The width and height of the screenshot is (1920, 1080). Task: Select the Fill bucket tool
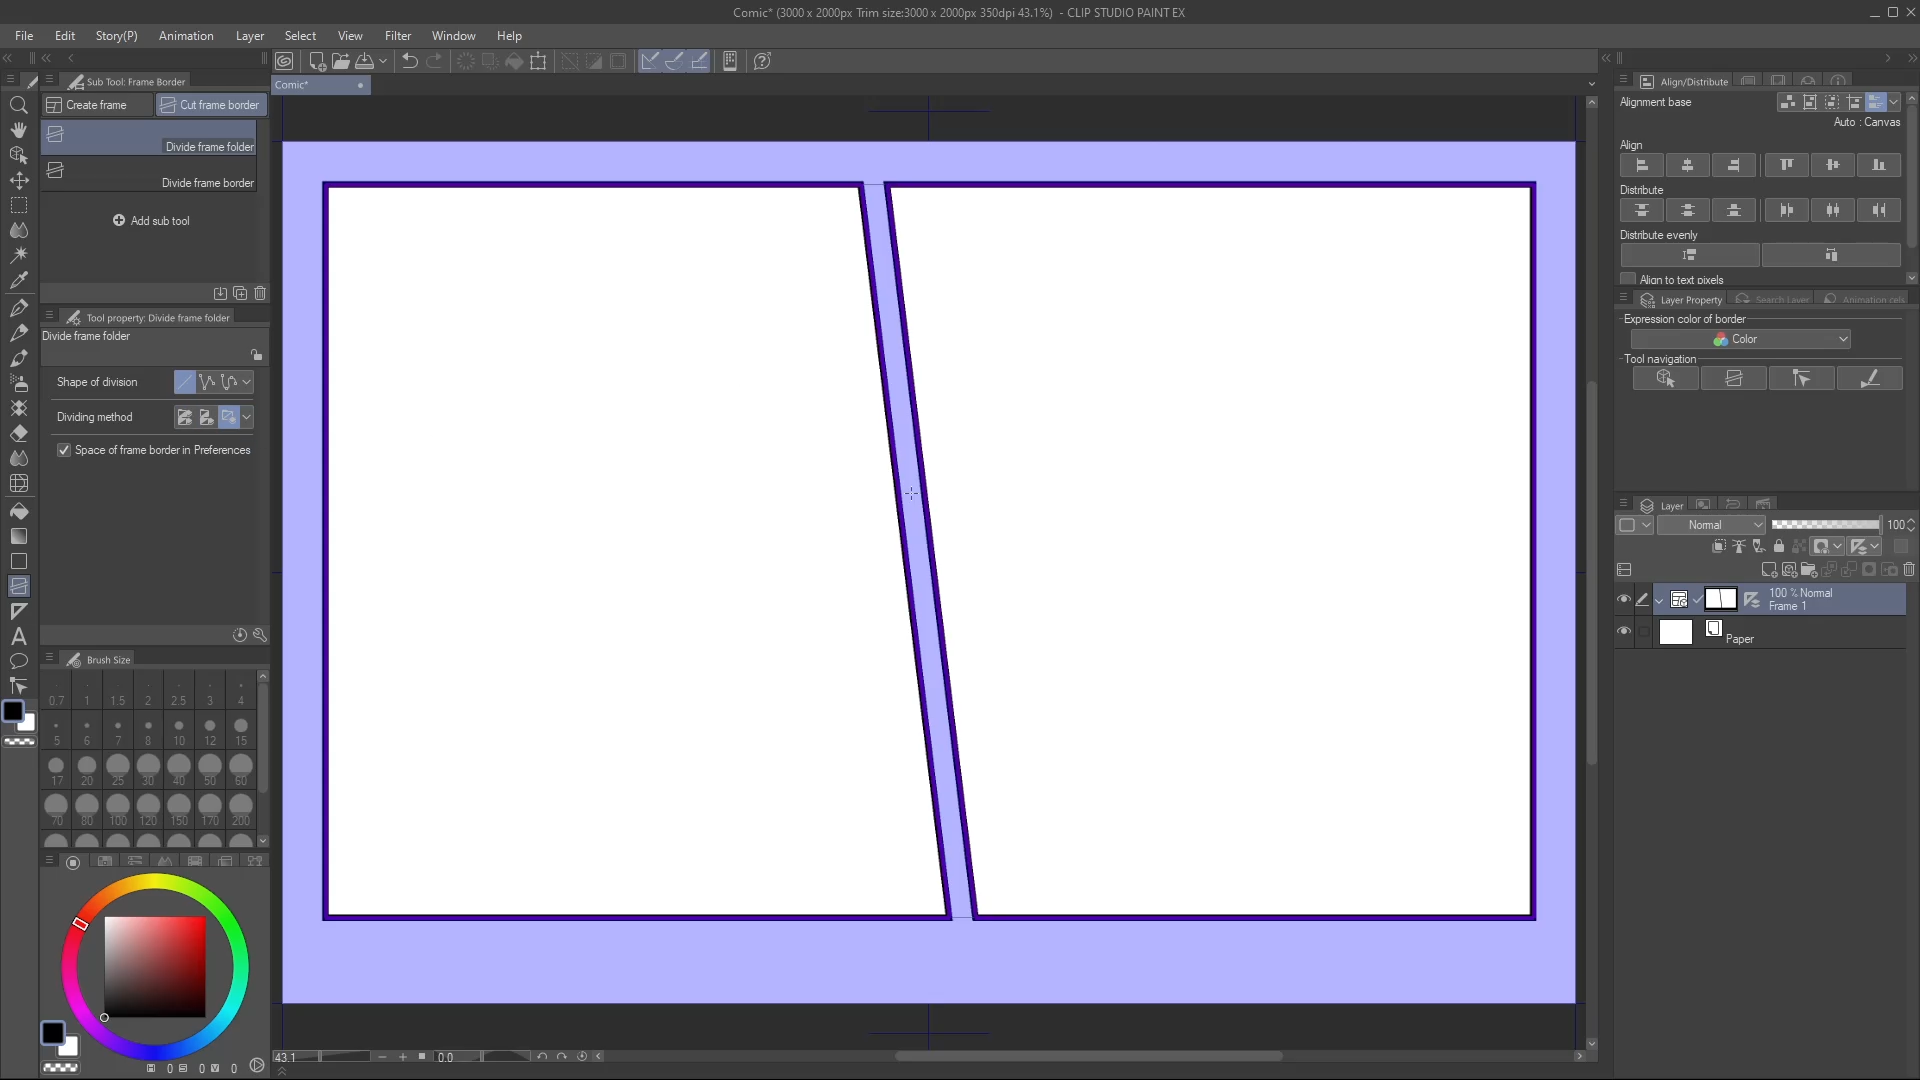18,511
